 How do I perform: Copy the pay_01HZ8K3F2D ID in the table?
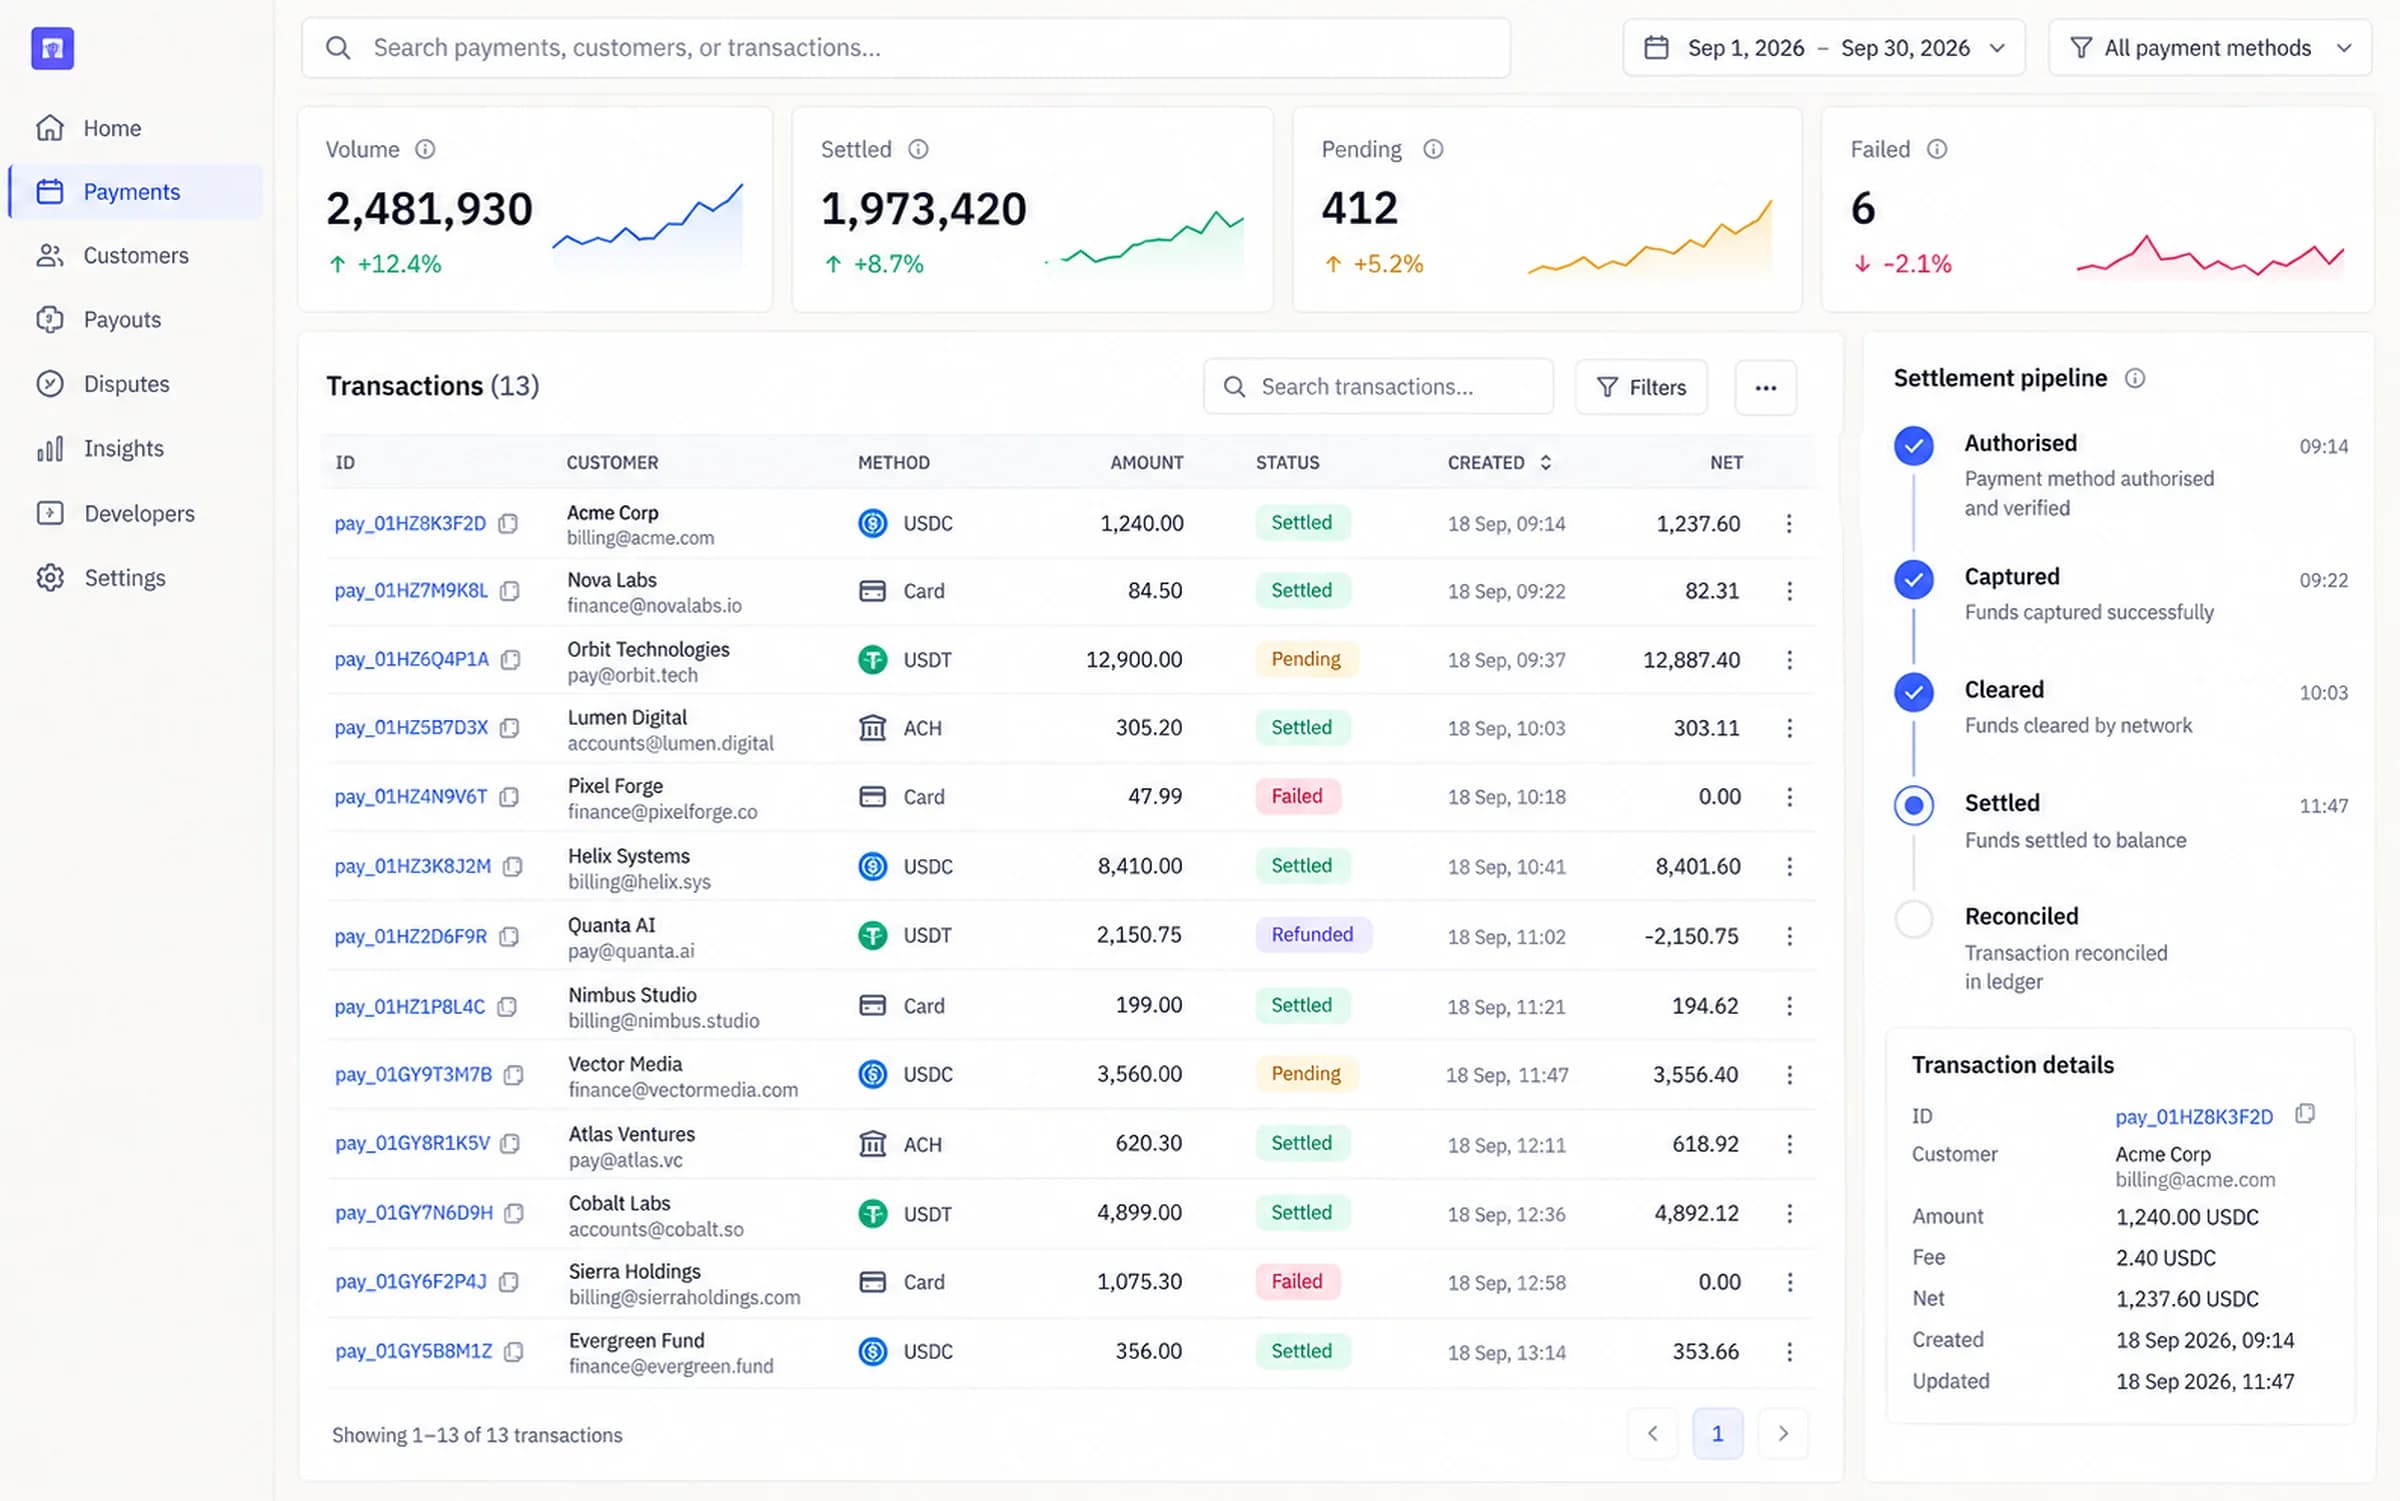tap(508, 524)
